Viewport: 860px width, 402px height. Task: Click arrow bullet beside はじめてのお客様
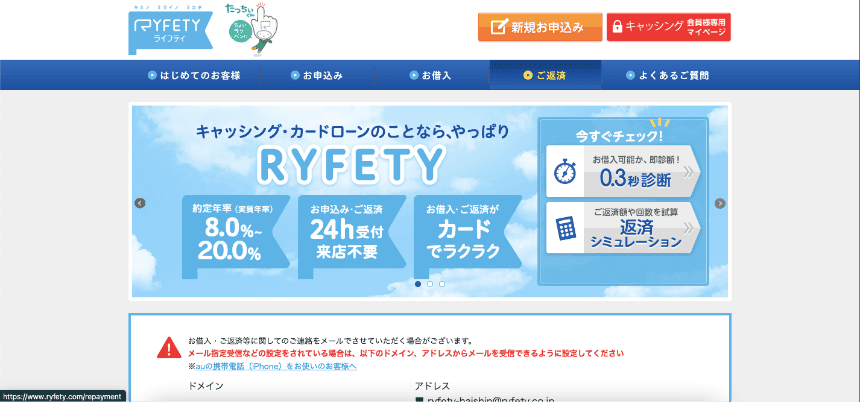(x=152, y=76)
